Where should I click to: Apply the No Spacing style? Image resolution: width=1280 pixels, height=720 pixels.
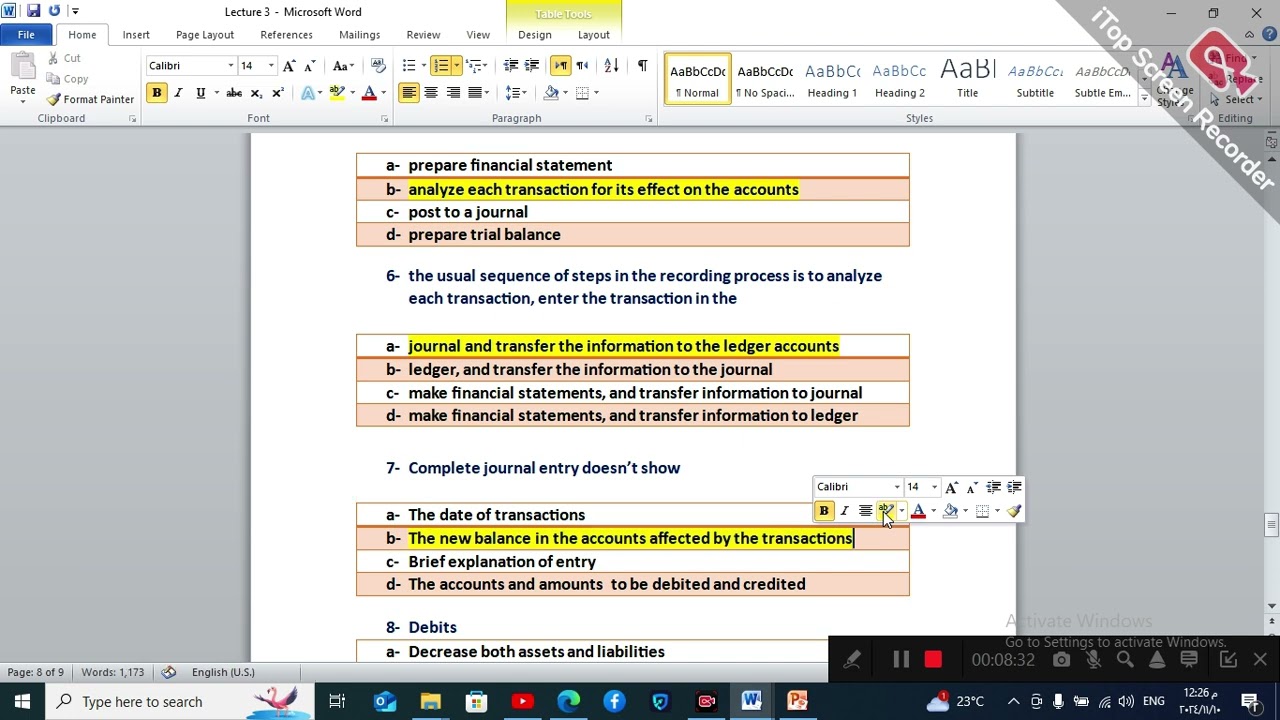(x=765, y=80)
